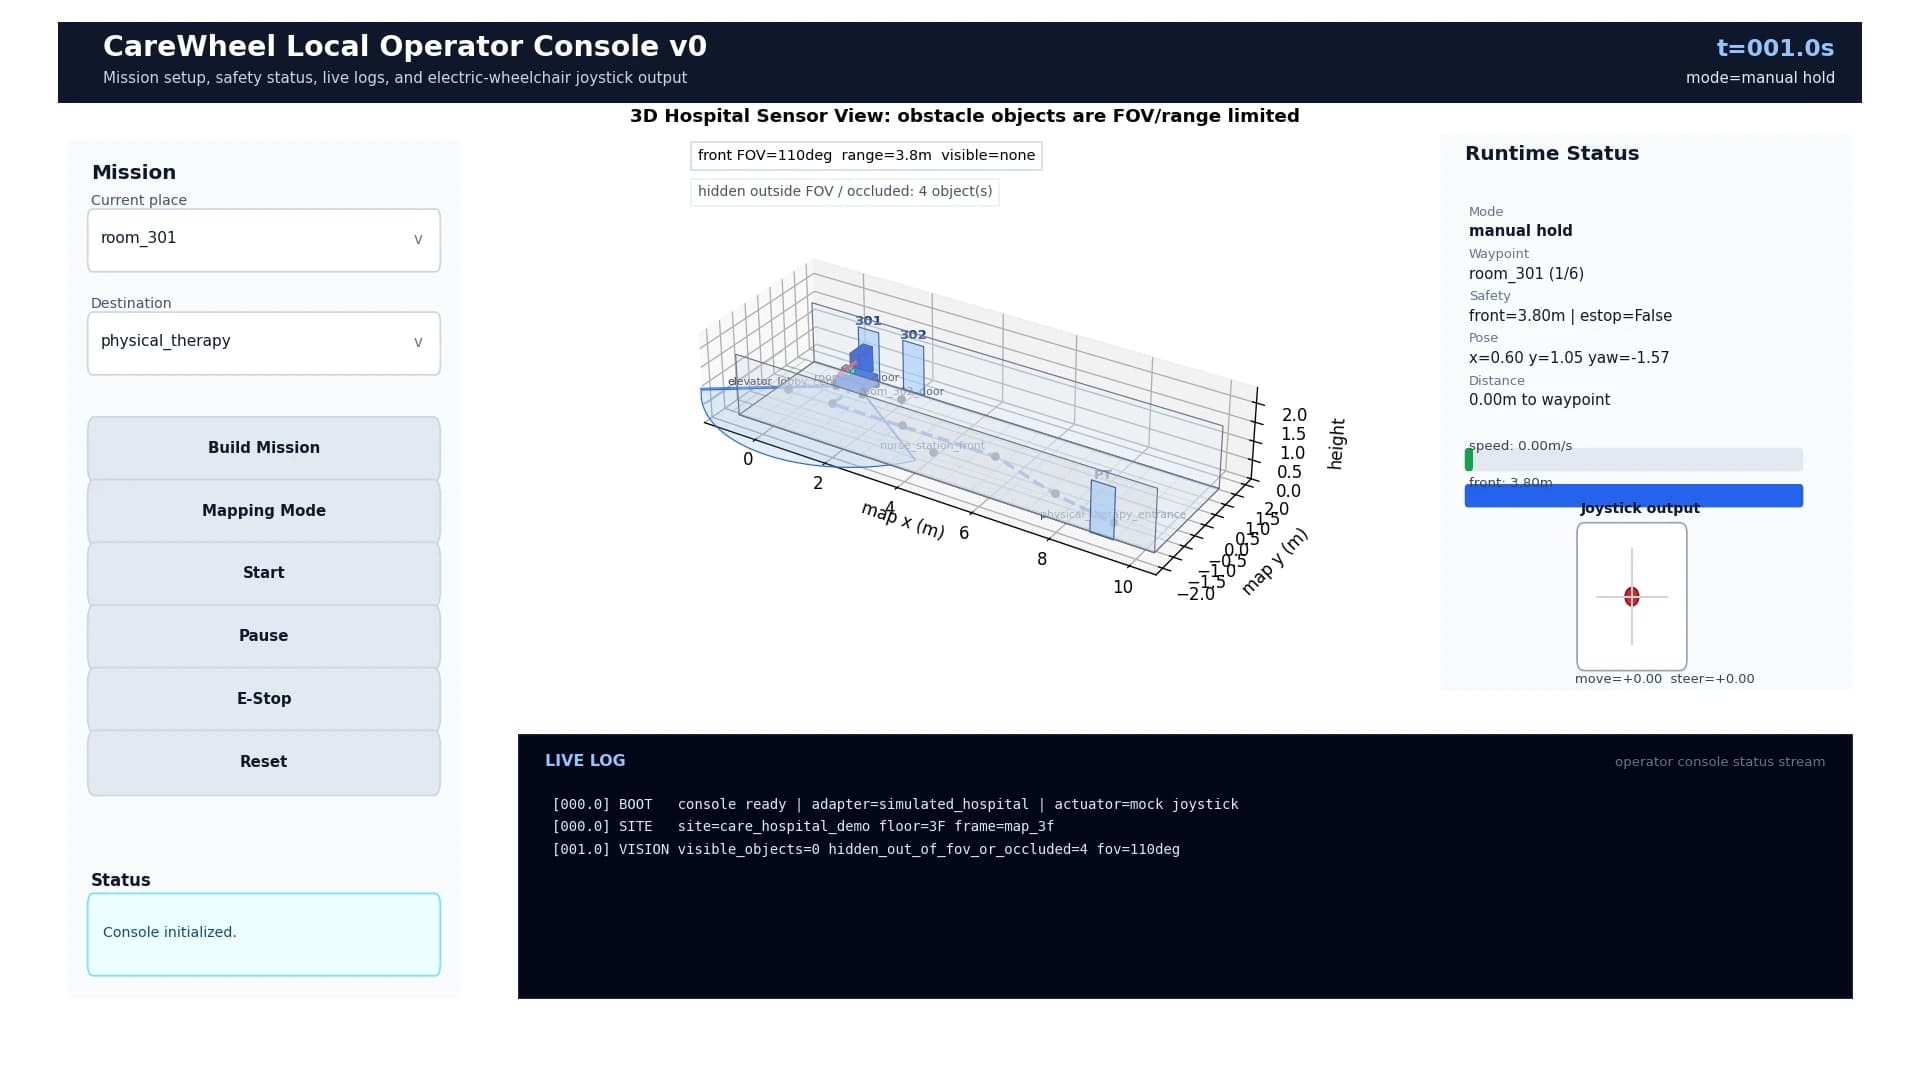Click the 'height' axis label
This screenshot has width=1920, height=1080.
click(x=1337, y=444)
